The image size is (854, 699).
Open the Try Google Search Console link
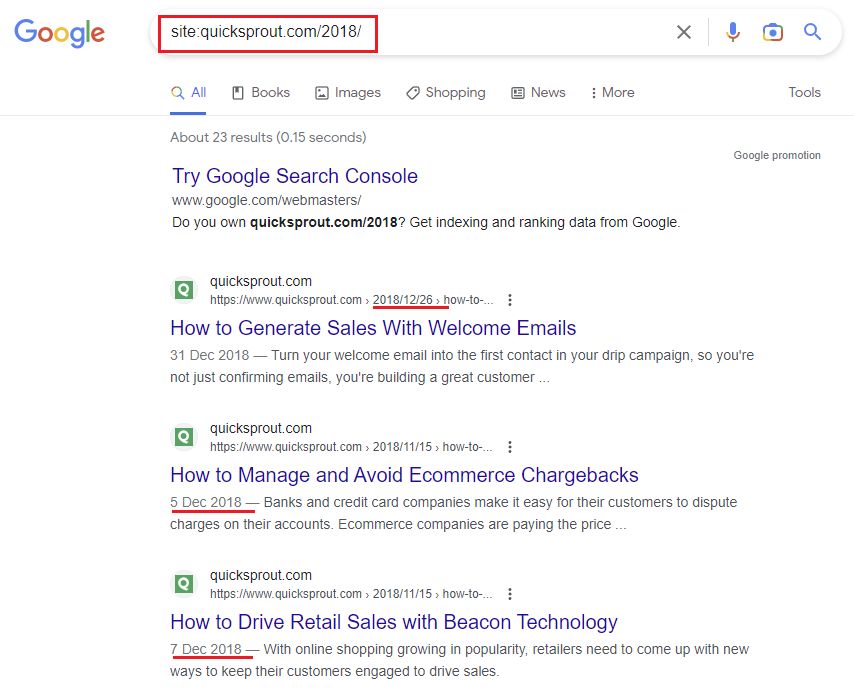(x=294, y=175)
